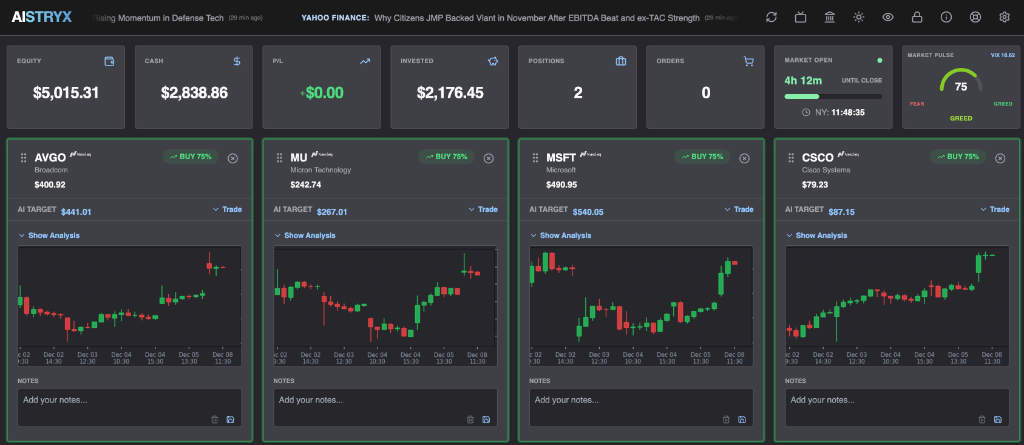The height and width of the screenshot is (445, 1024).
Task: Focus the MU notes text field
Action: coord(385,407)
